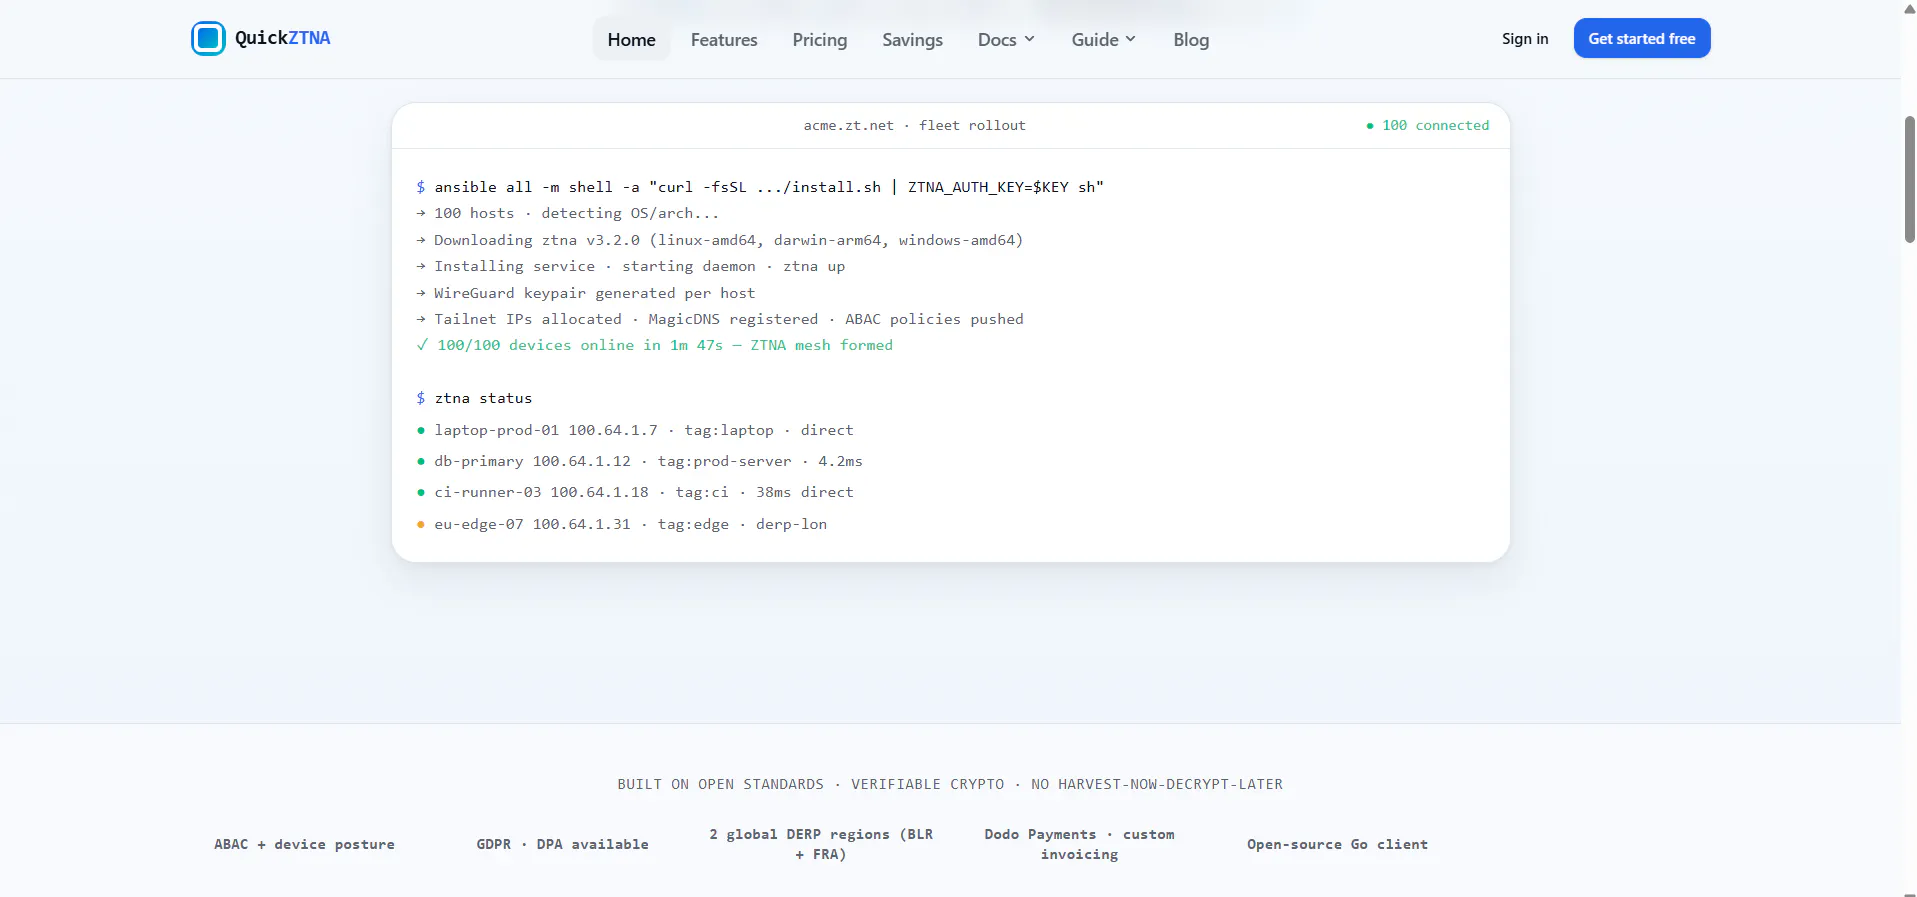Screen dimensions: 1917x897
Task: Open the Savings page
Action: tap(912, 39)
